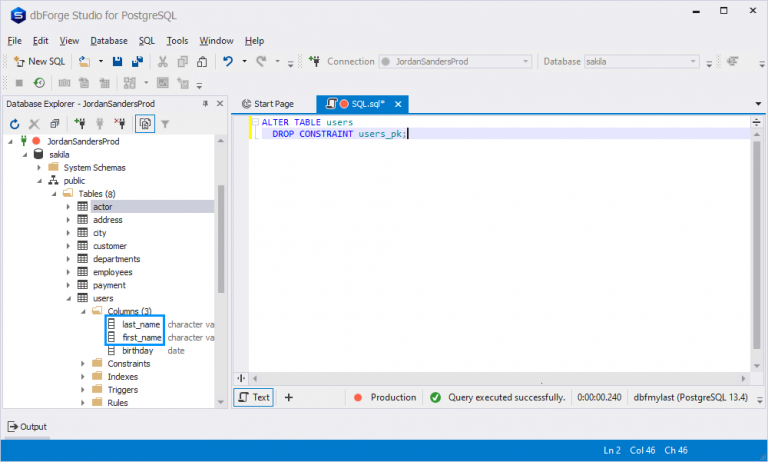Open the Connection dropdown JordanSandersProd

[455, 62]
